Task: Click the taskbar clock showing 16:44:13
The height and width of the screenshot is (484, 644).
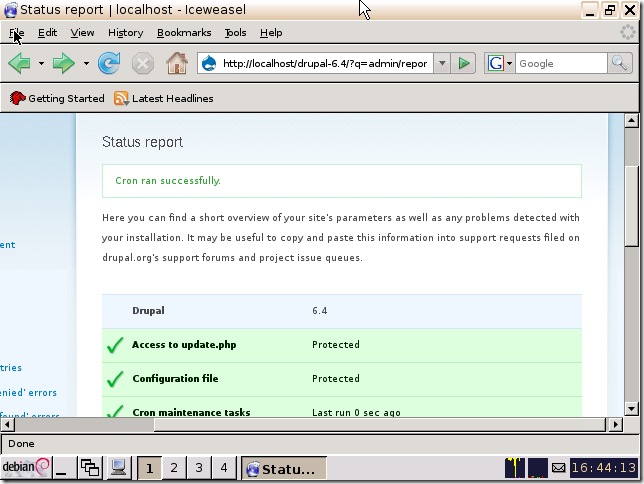Action: [604, 468]
